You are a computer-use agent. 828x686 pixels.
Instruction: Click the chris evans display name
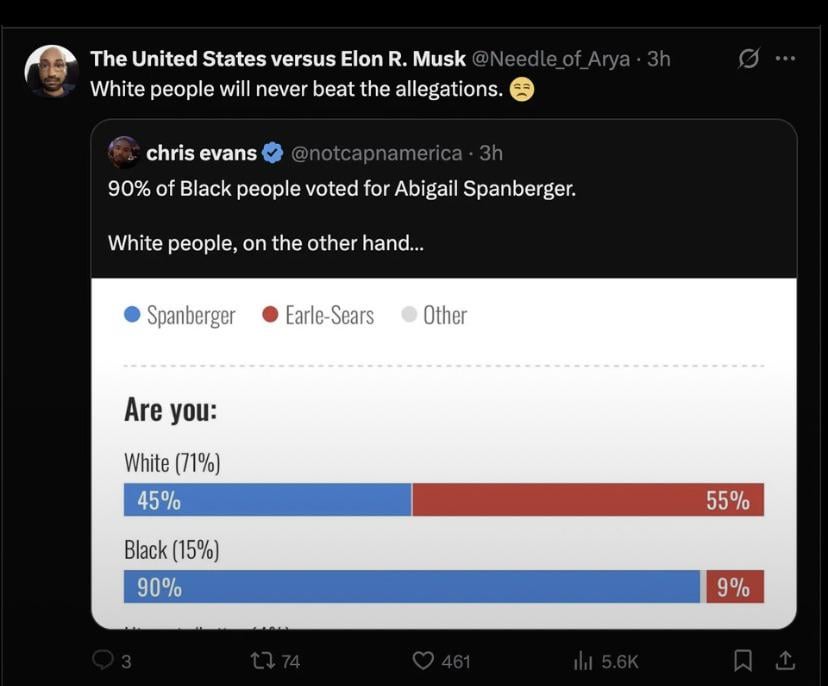point(201,153)
